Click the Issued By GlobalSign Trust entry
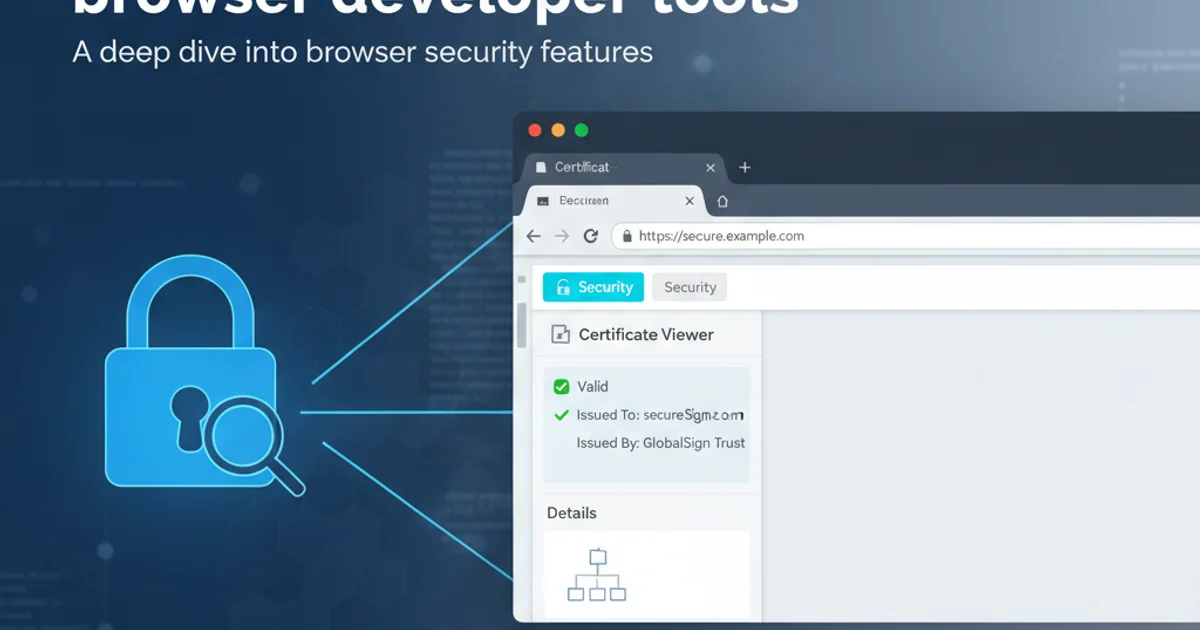Viewport: 1200px width, 630px height. [660, 443]
